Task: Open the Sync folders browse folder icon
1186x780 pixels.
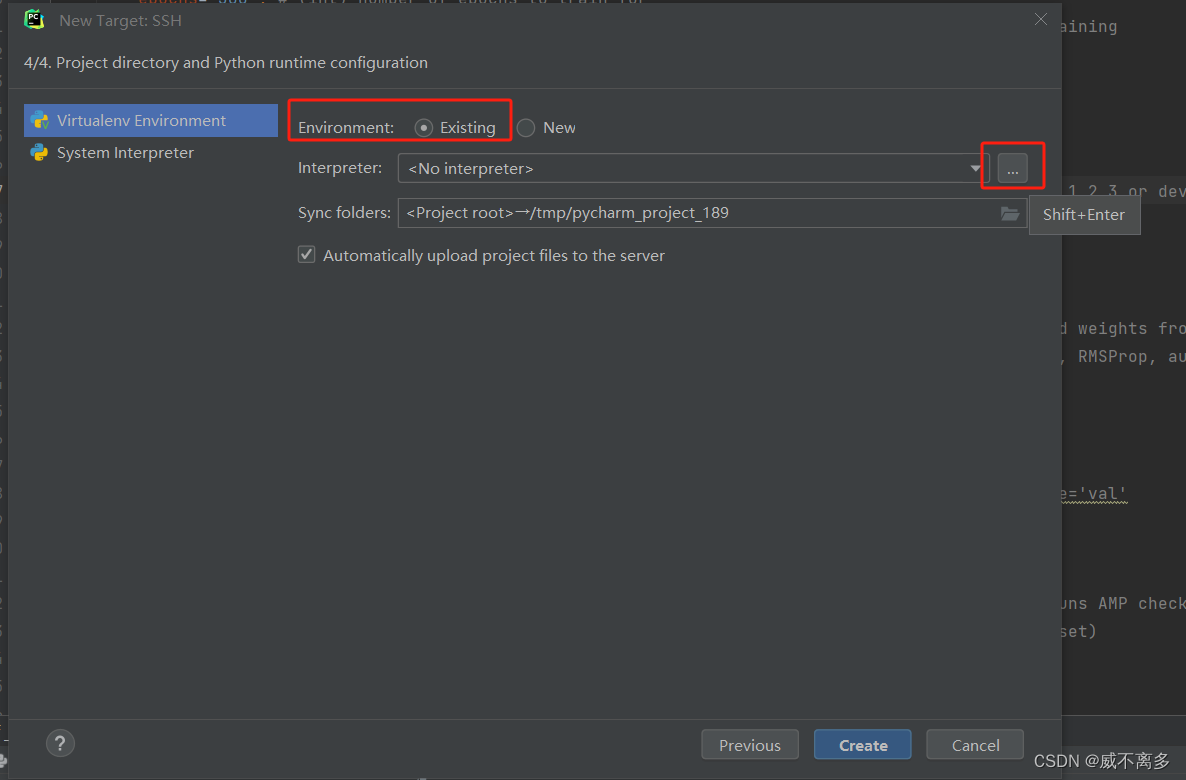Action: [1010, 213]
